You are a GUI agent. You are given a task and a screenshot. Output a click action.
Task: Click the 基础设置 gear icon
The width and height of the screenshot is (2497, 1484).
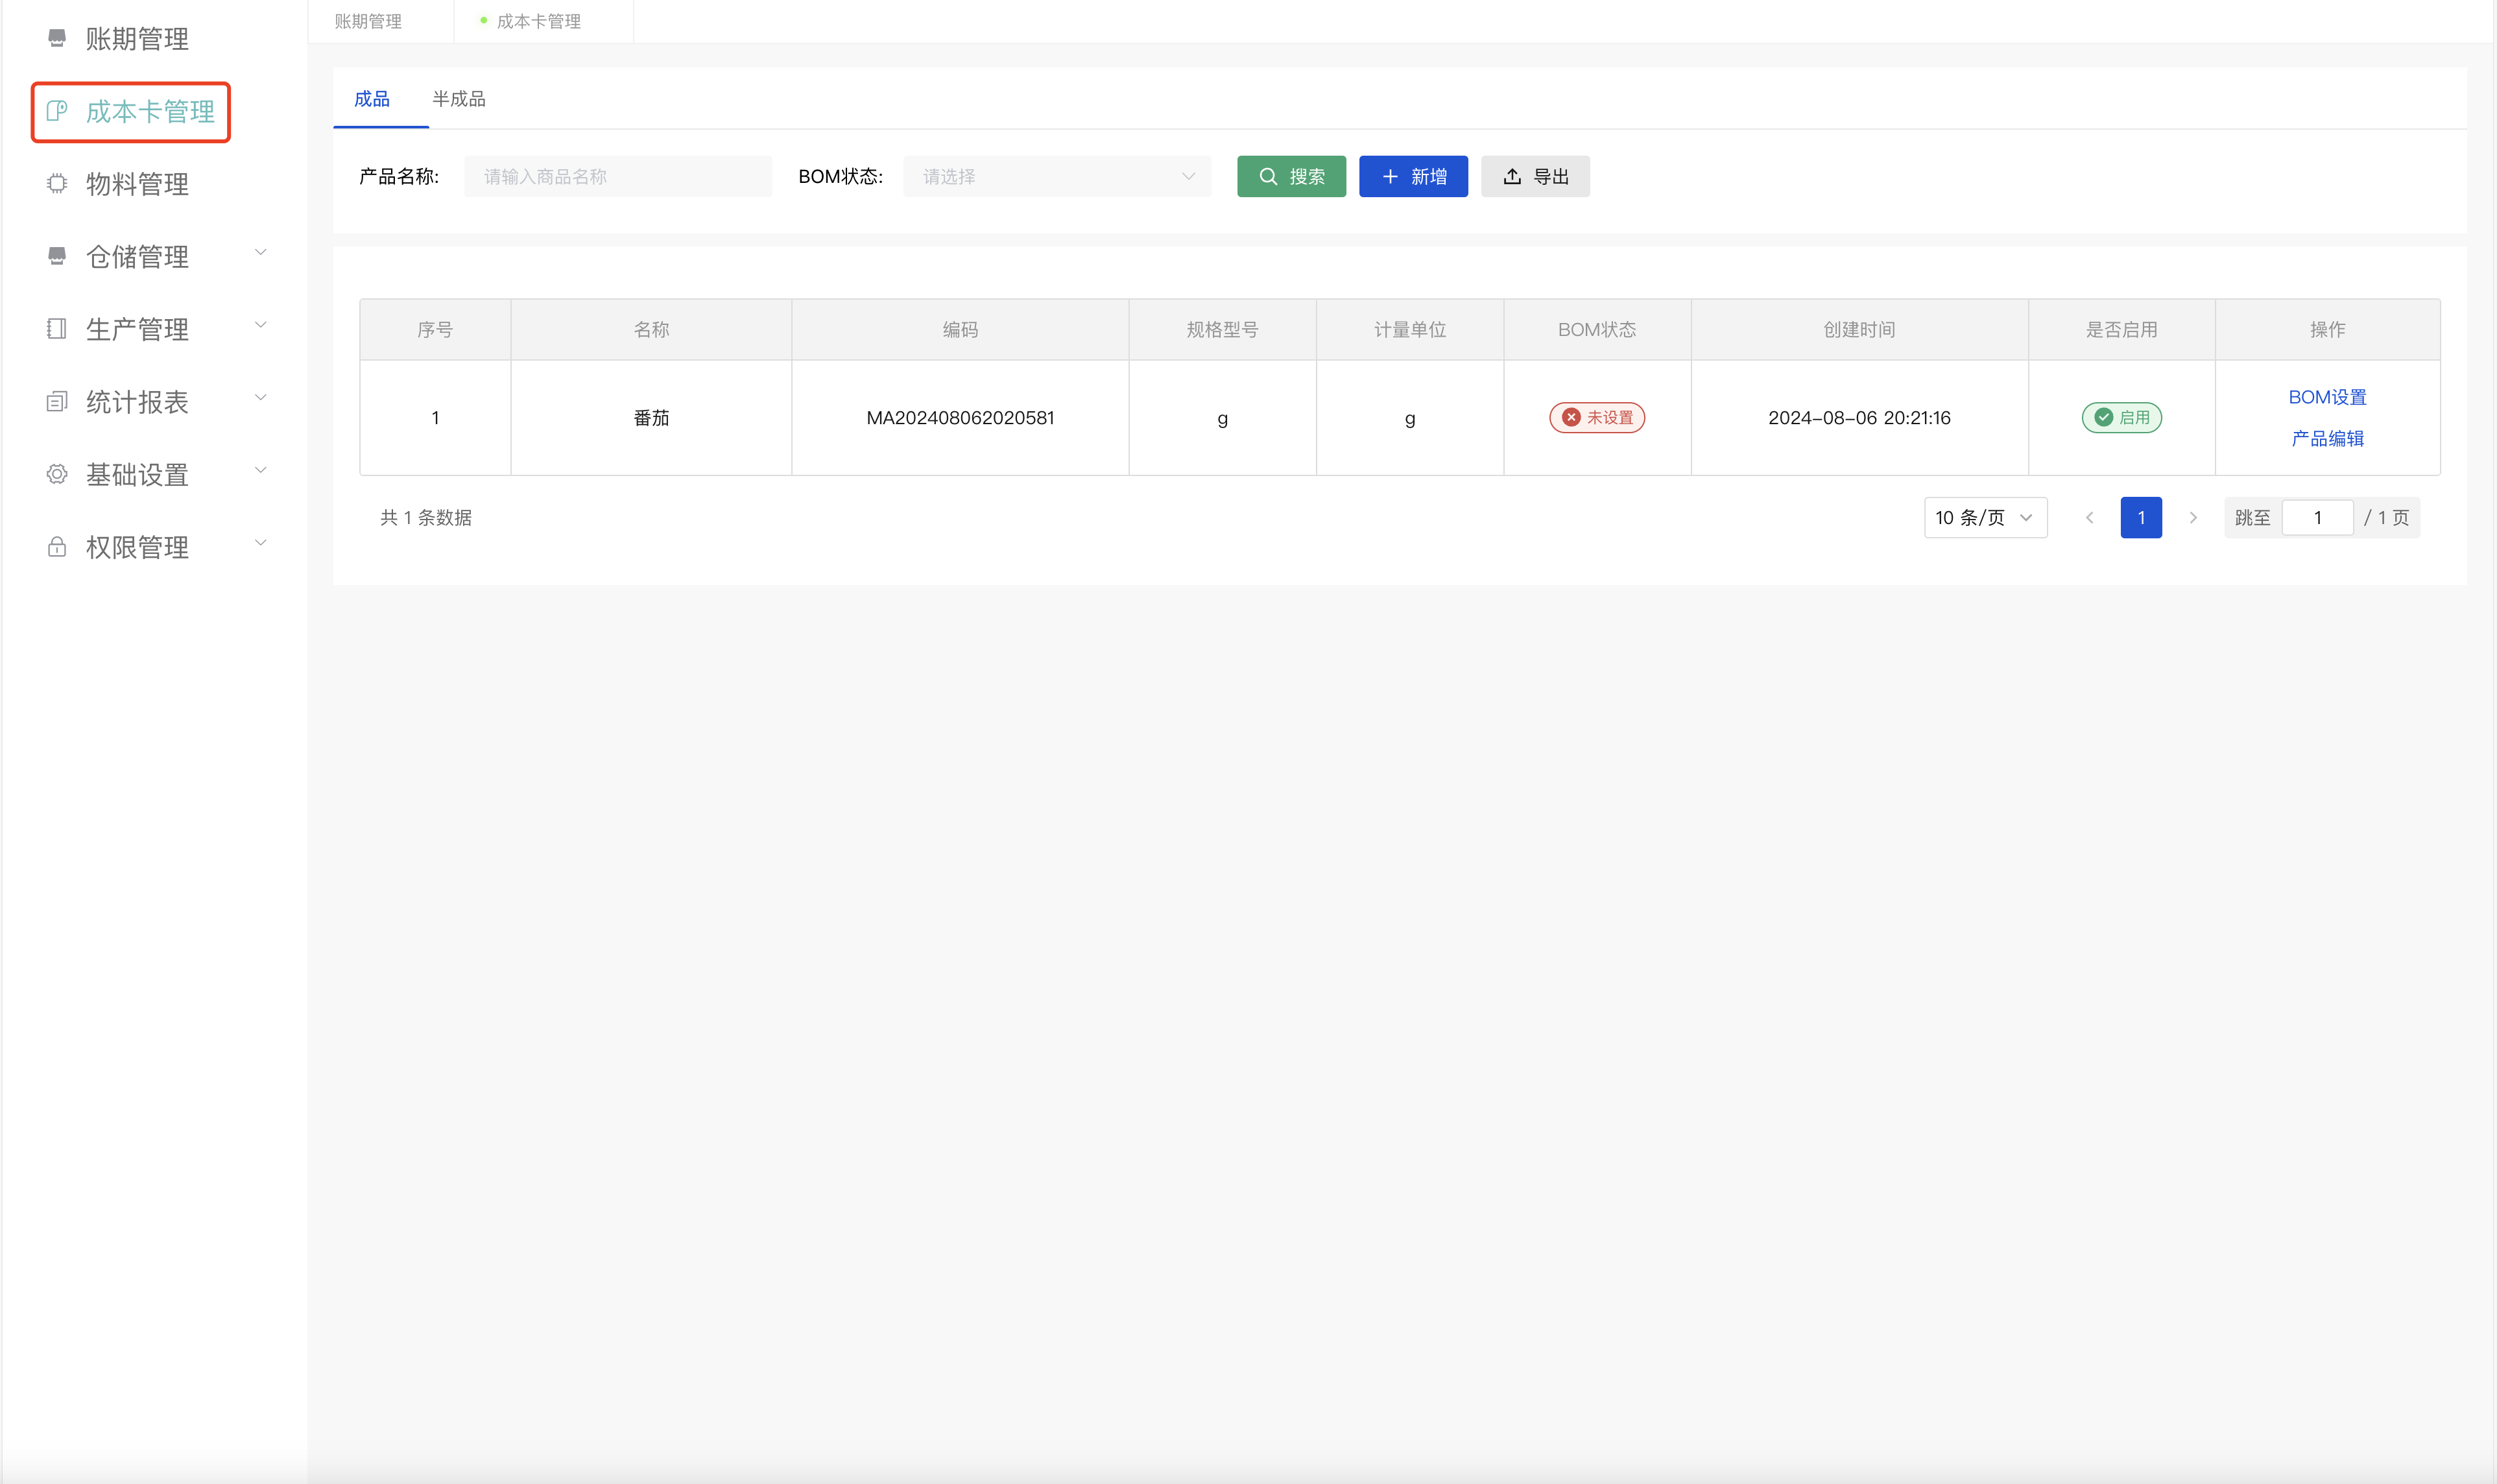[x=57, y=474]
